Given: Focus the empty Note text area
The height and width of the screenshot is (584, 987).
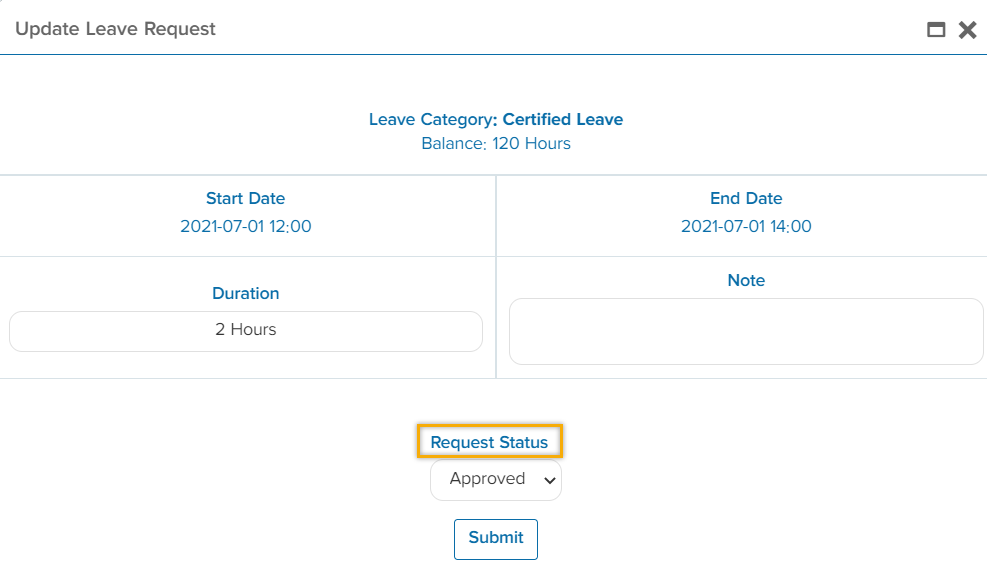Looking at the screenshot, I should [746, 331].
